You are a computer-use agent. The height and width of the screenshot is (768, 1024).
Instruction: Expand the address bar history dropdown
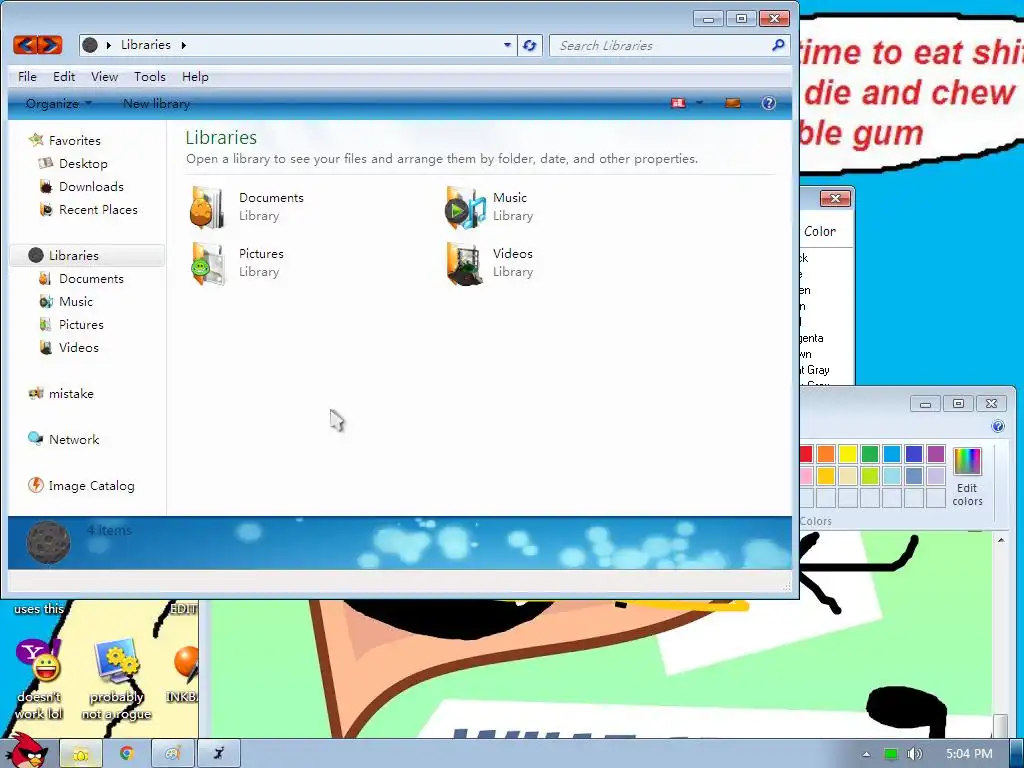[507, 45]
